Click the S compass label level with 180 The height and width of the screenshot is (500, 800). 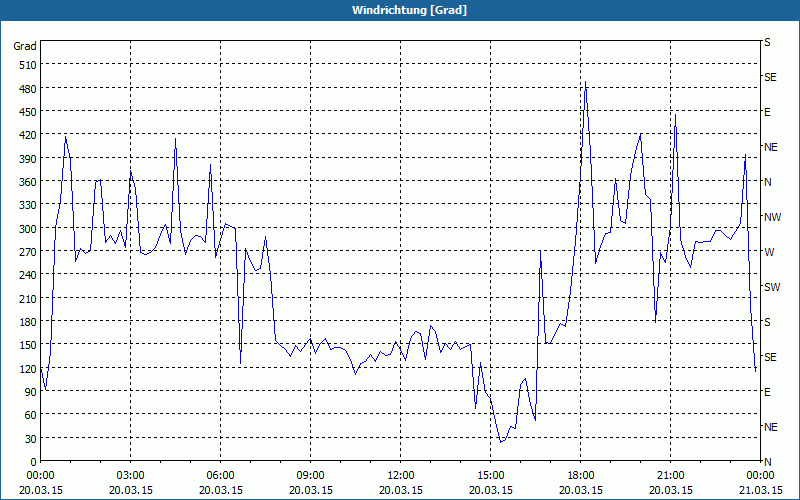[767, 322]
